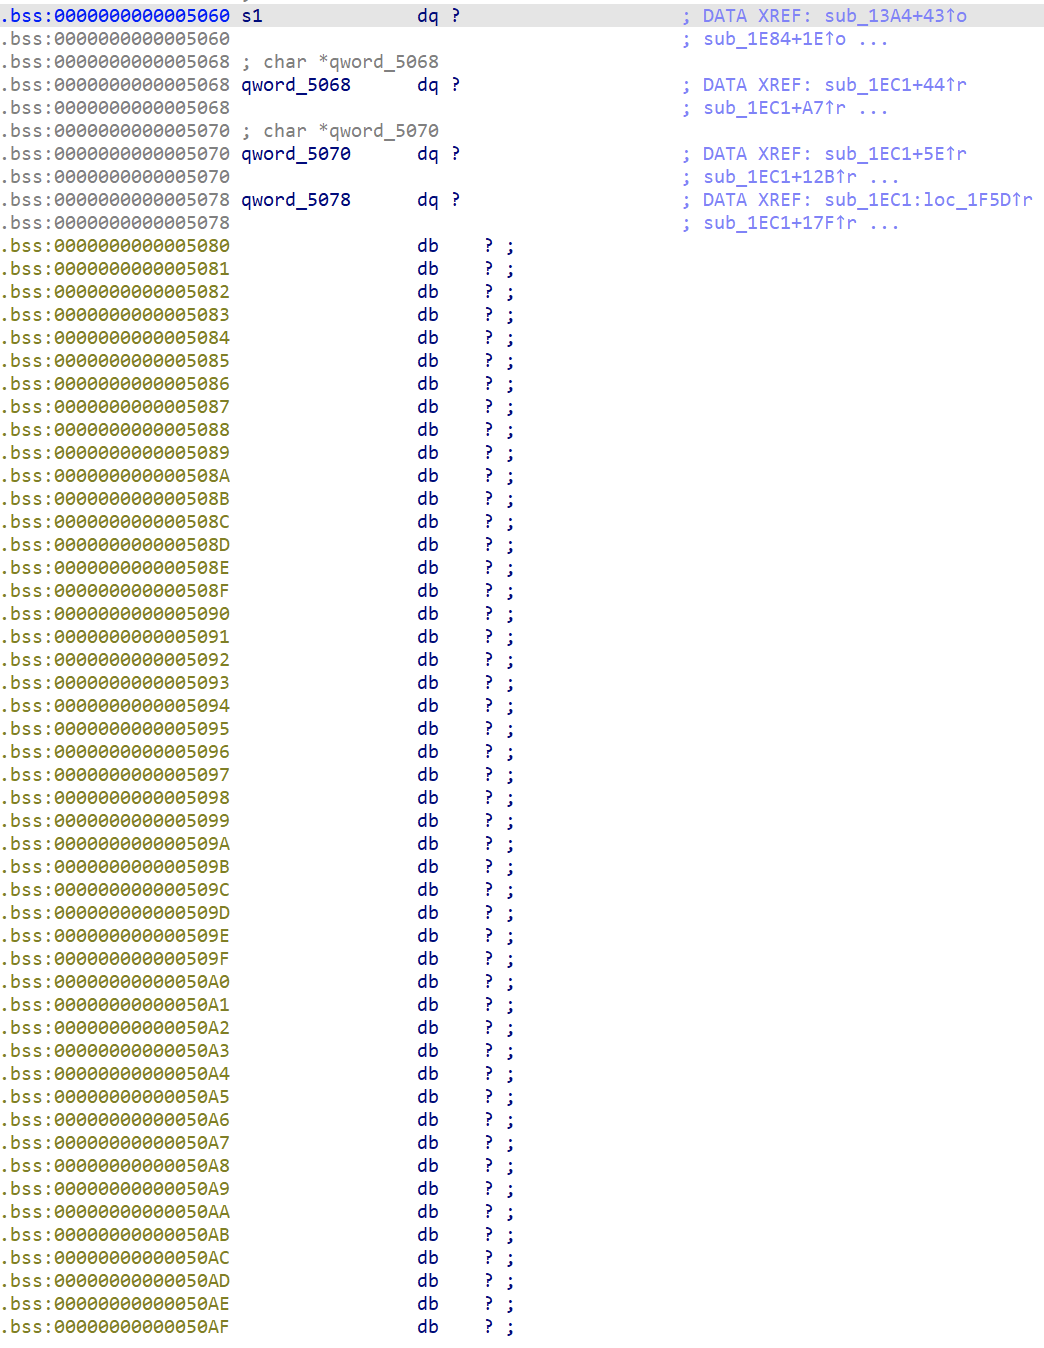Follow the sub_1EC1+A7 xref link
The image size is (1044, 1348).
(774, 108)
